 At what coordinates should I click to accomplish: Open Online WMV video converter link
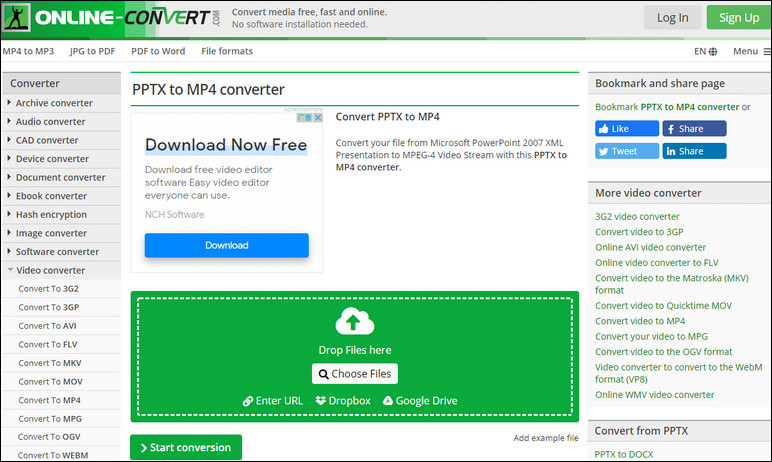pos(654,395)
